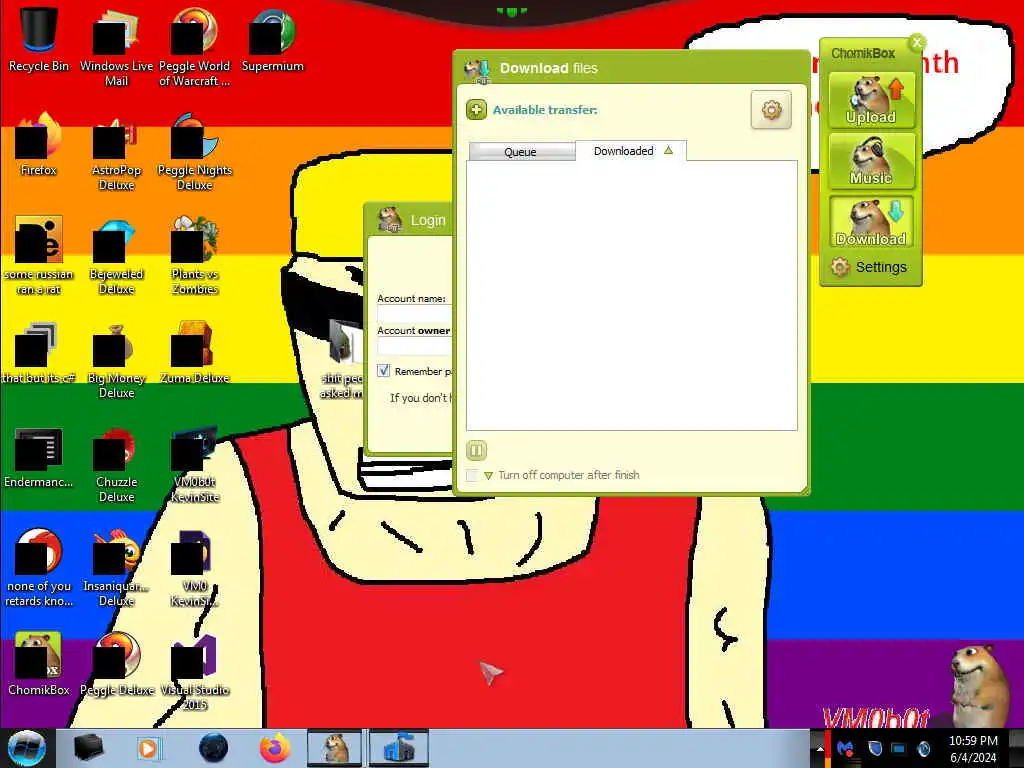The height and width of the screenshot is (768, 1024).
Task: Open Peggle World of Warcraft desktop icon
Action: coord(195,47)
